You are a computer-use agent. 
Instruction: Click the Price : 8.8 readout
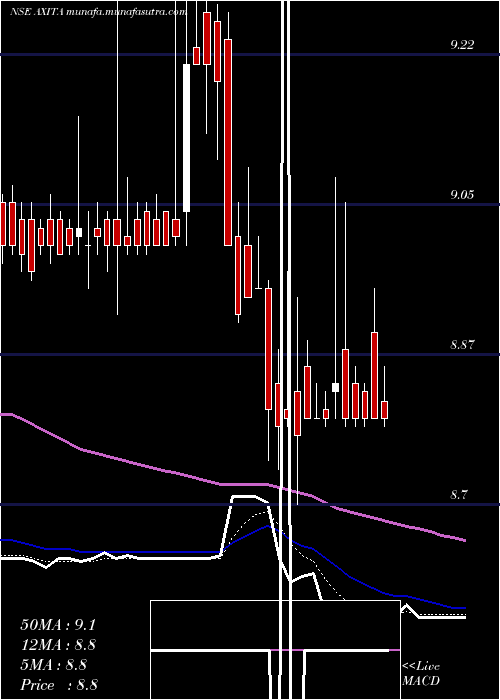[59, 685]
